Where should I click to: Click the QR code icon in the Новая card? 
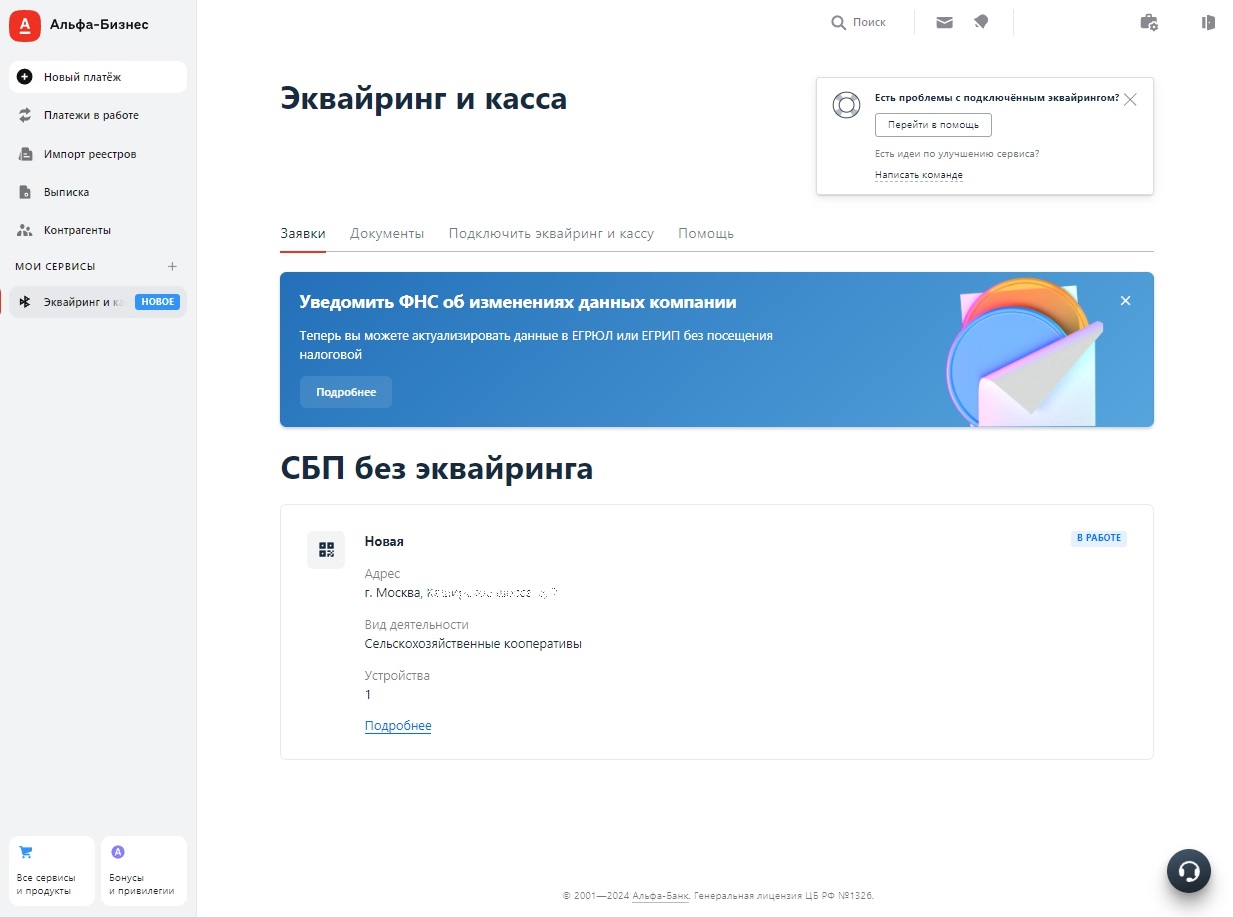(x=326, y=550)
